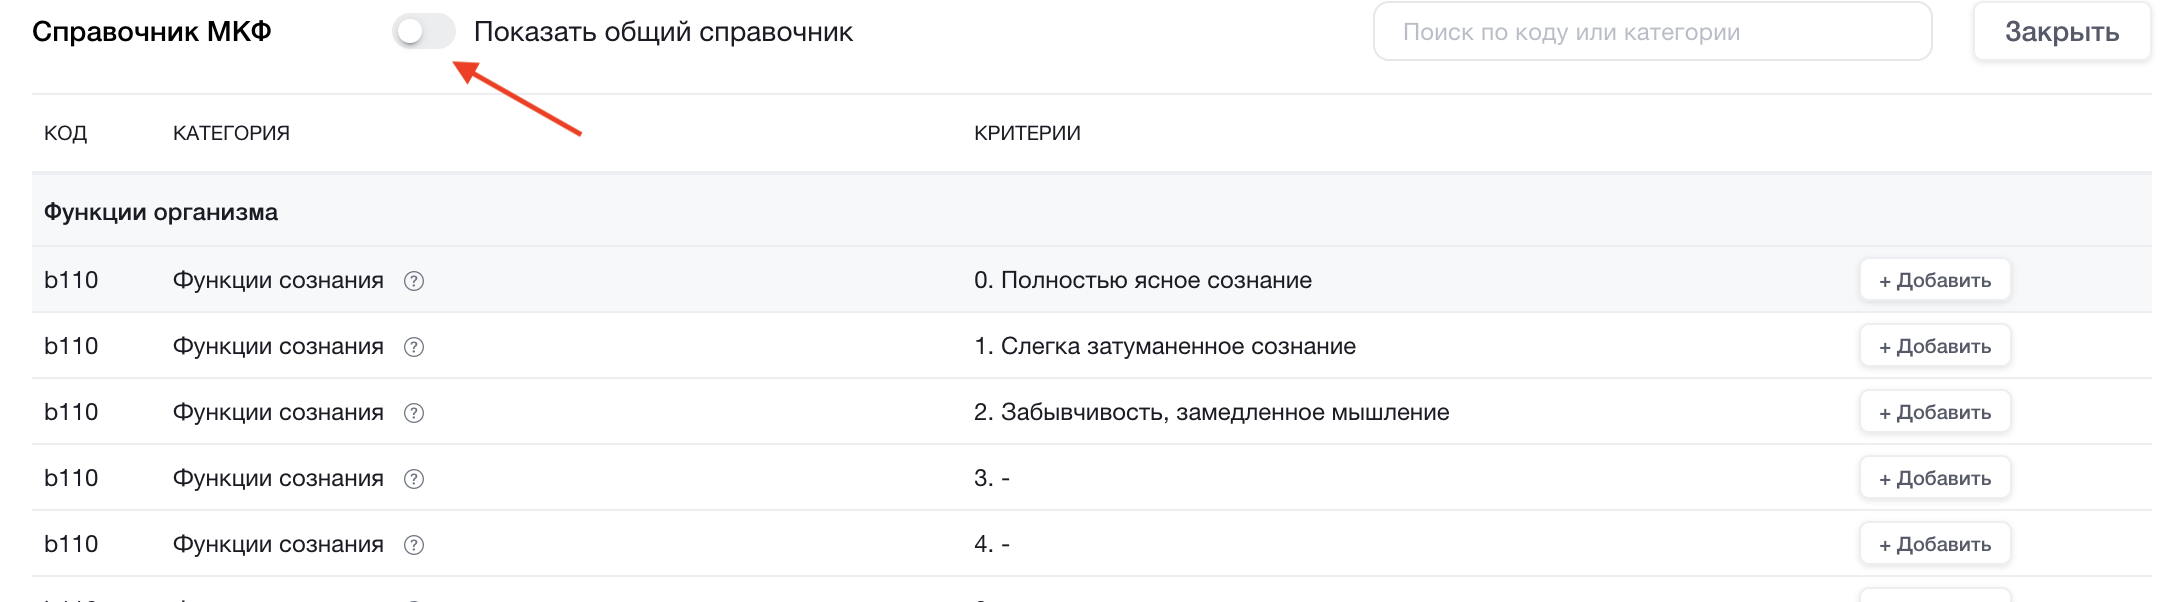Add criterion '1. Слегка затуманенное сознание'
The height and width of the screenshot is (602, 2162).
pyautogui.click(x=1934, y=346)
